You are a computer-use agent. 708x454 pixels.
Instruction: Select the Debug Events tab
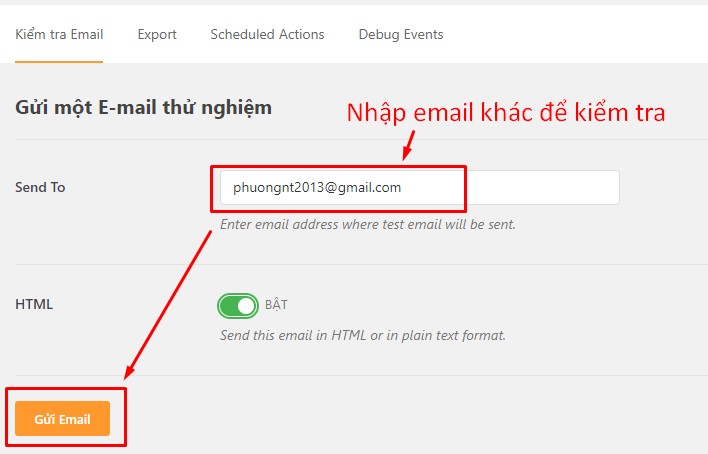coord(401,35)
